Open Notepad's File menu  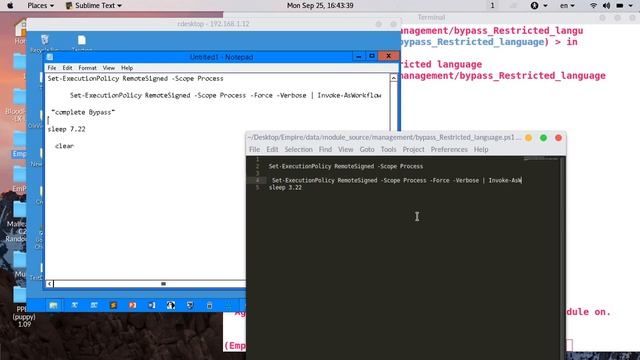(52, 68)
